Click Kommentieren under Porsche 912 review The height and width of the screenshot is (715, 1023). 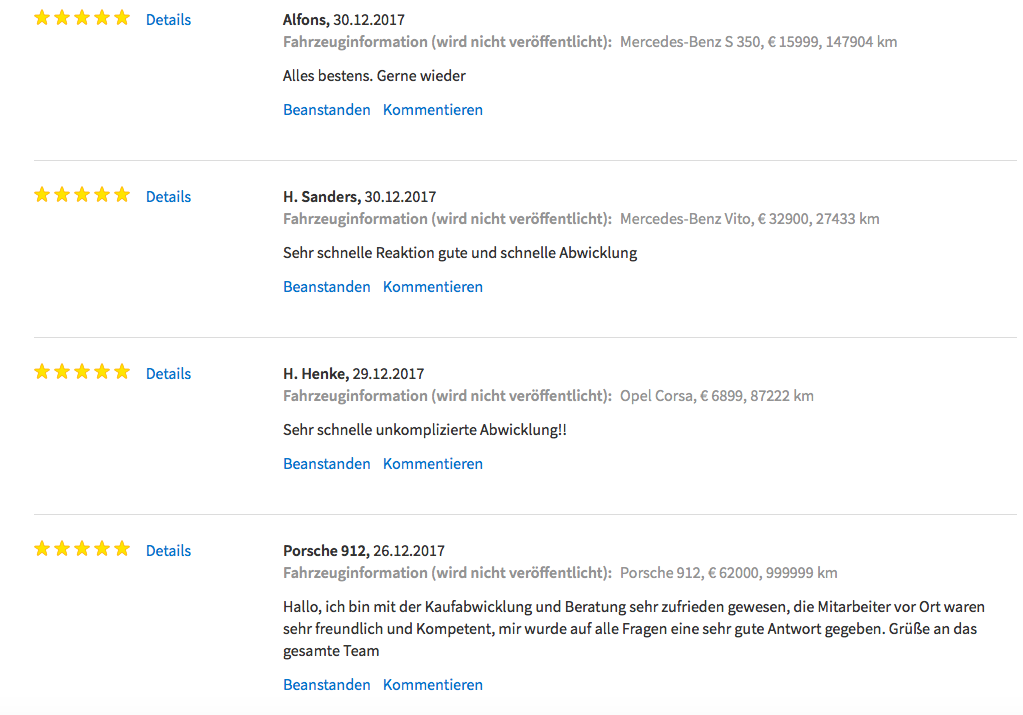tap(433, 684)
